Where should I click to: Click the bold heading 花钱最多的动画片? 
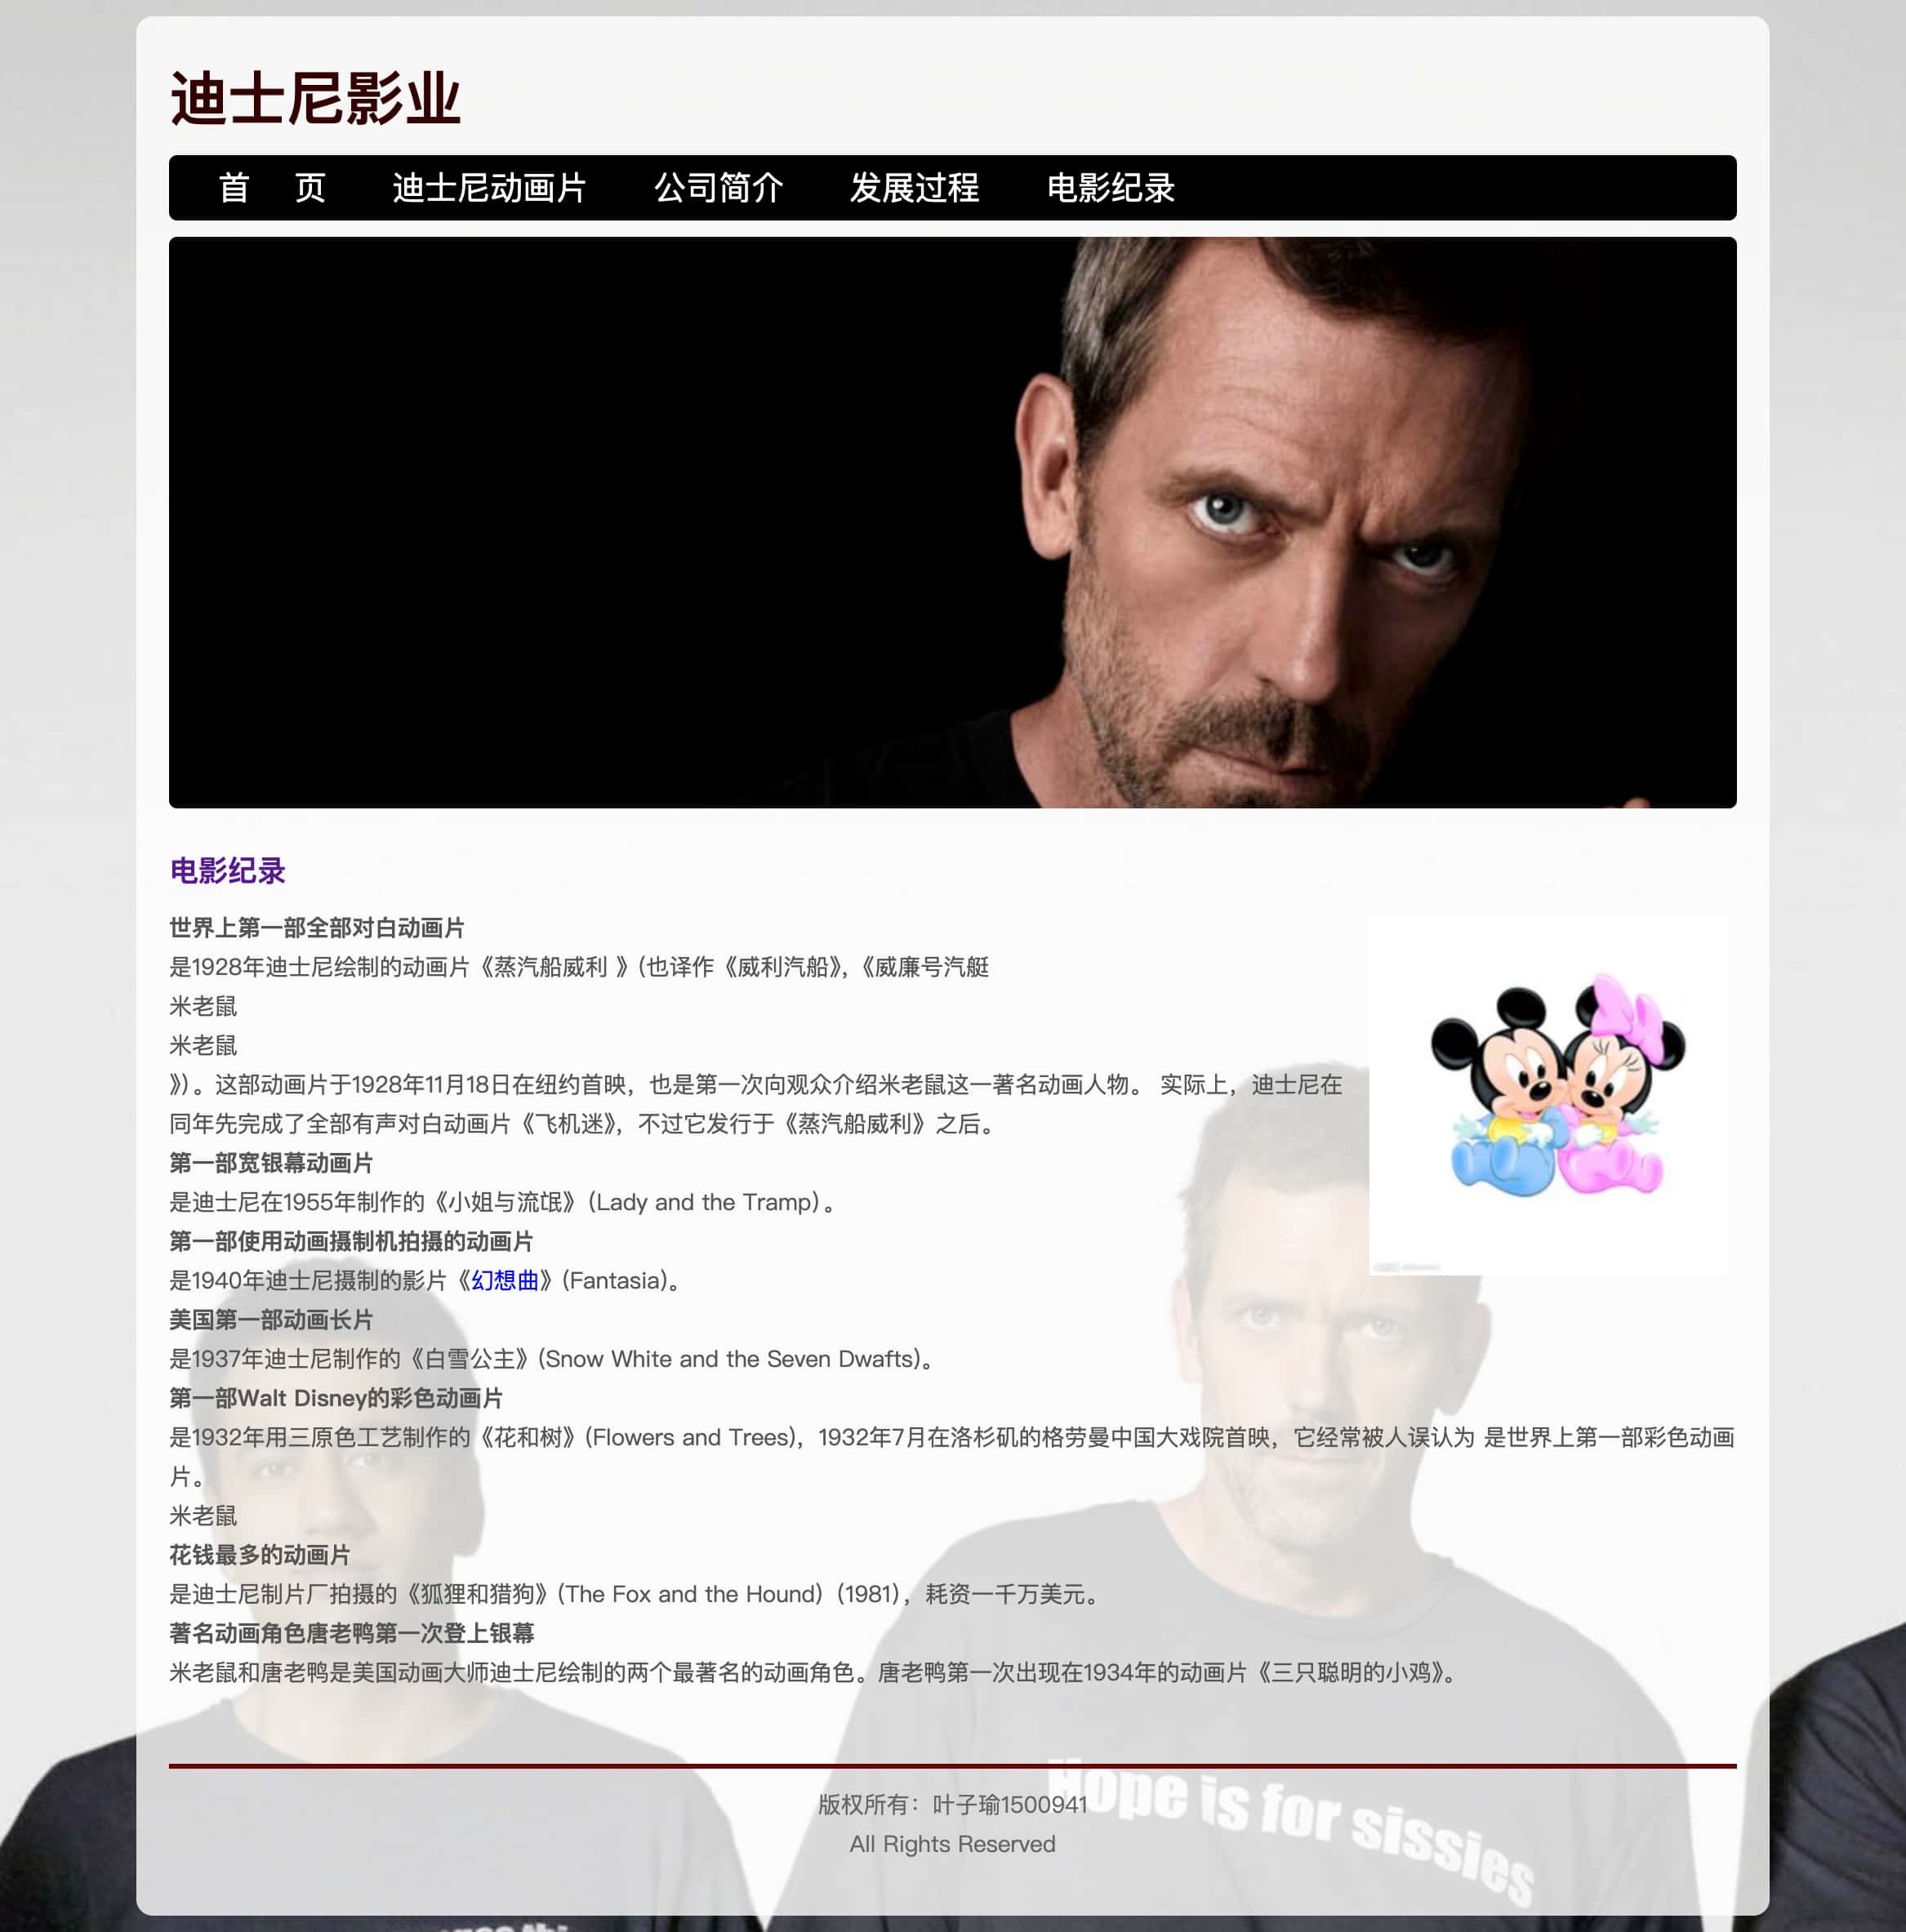click(260, 1555)
